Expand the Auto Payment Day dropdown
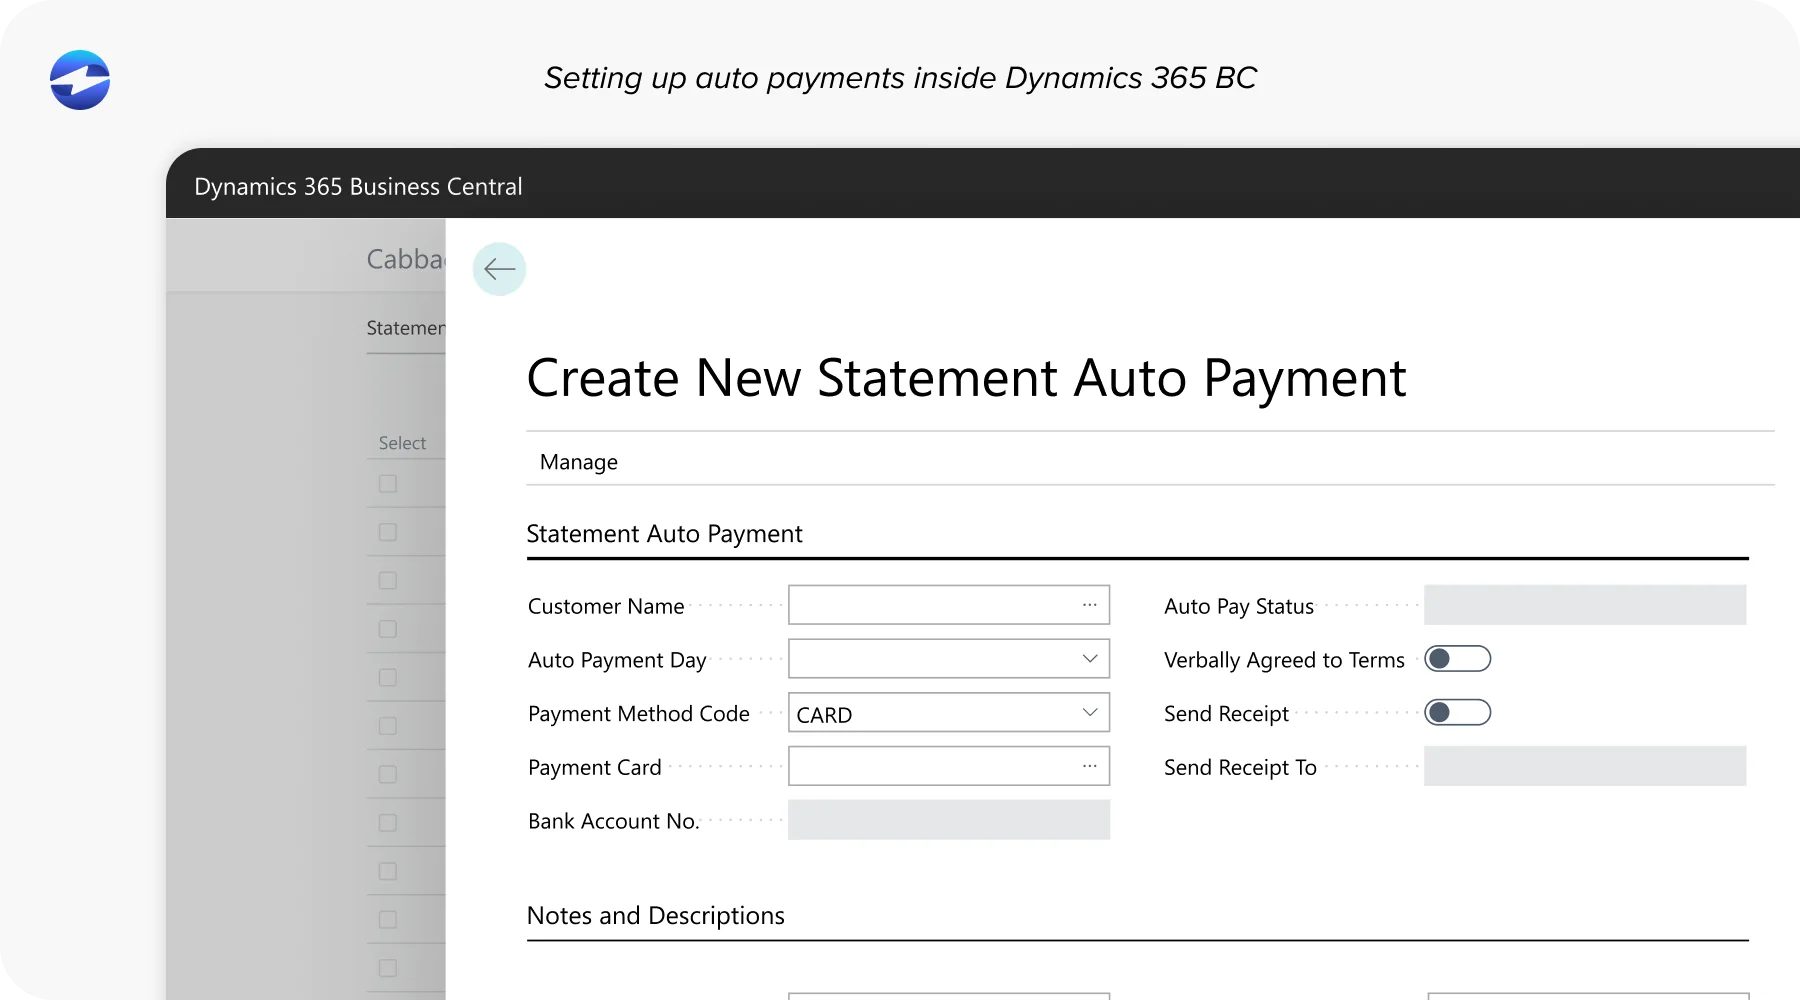 pyautogui.click(x=1089, y=658)
